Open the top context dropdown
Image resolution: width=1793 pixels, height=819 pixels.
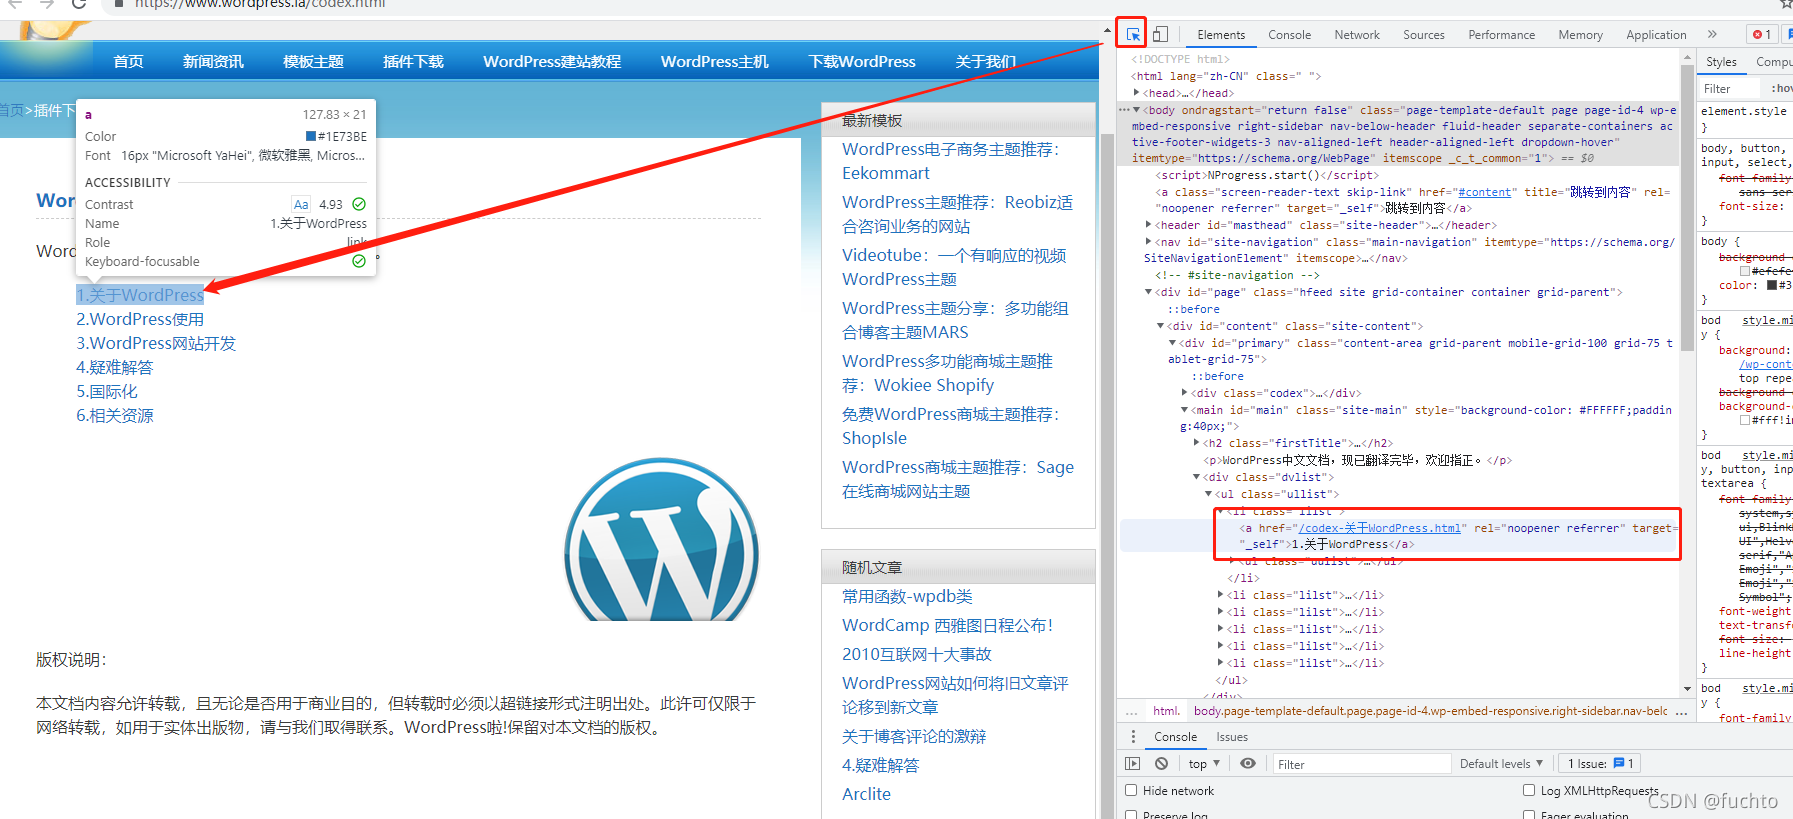[x=1204, y=764]
